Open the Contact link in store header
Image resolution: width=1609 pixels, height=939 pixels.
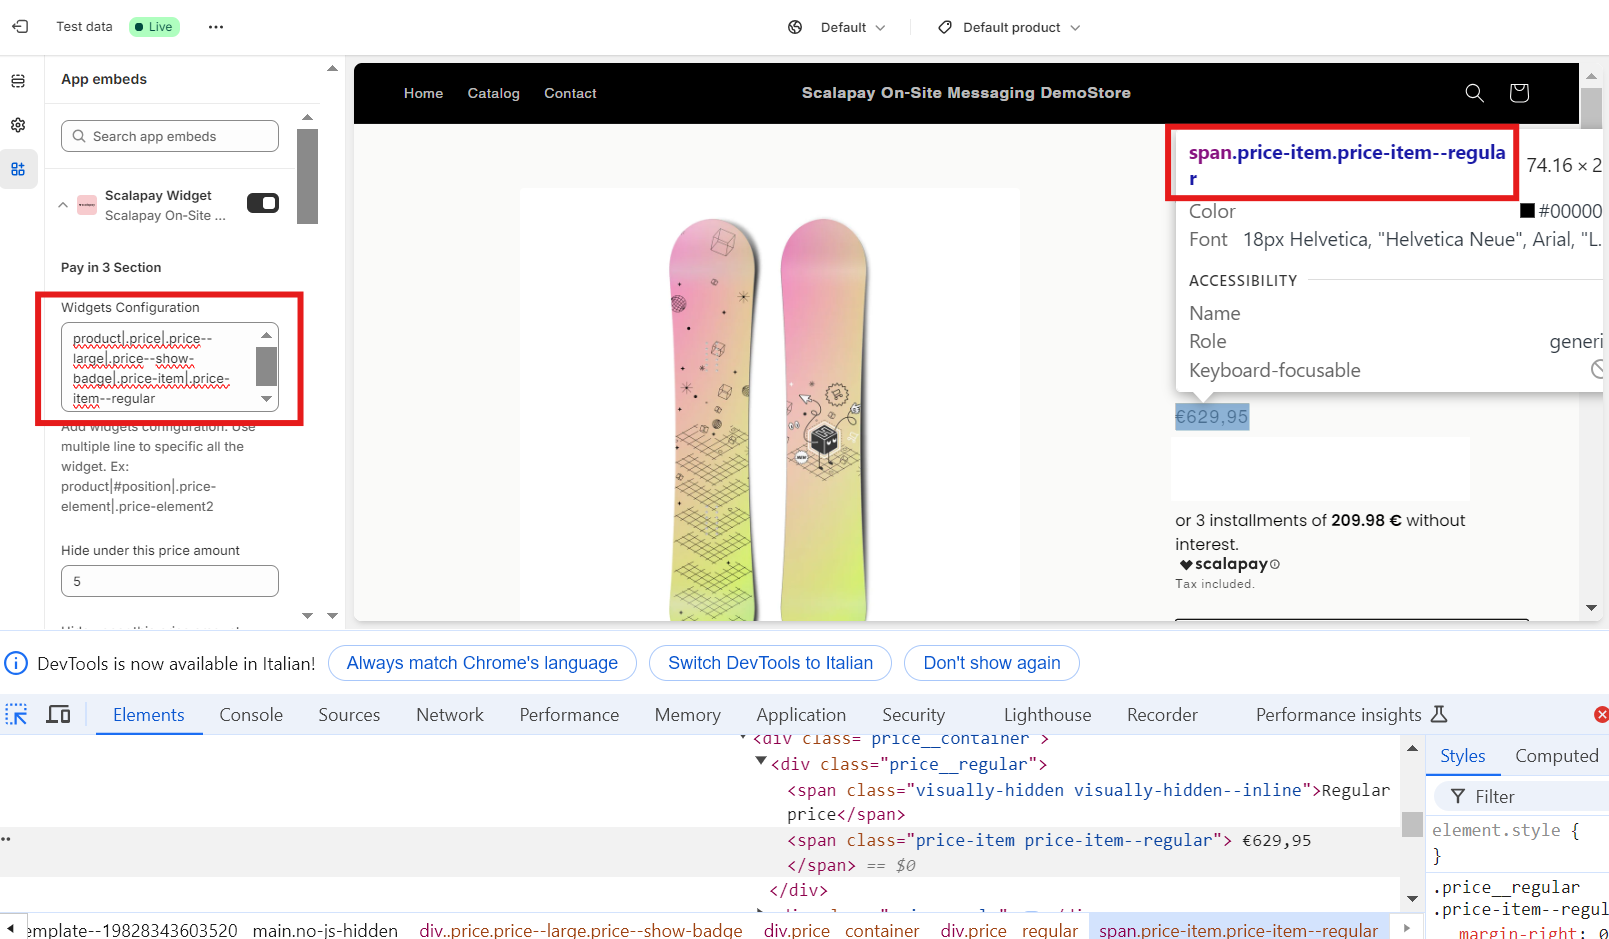click(570, 93)
